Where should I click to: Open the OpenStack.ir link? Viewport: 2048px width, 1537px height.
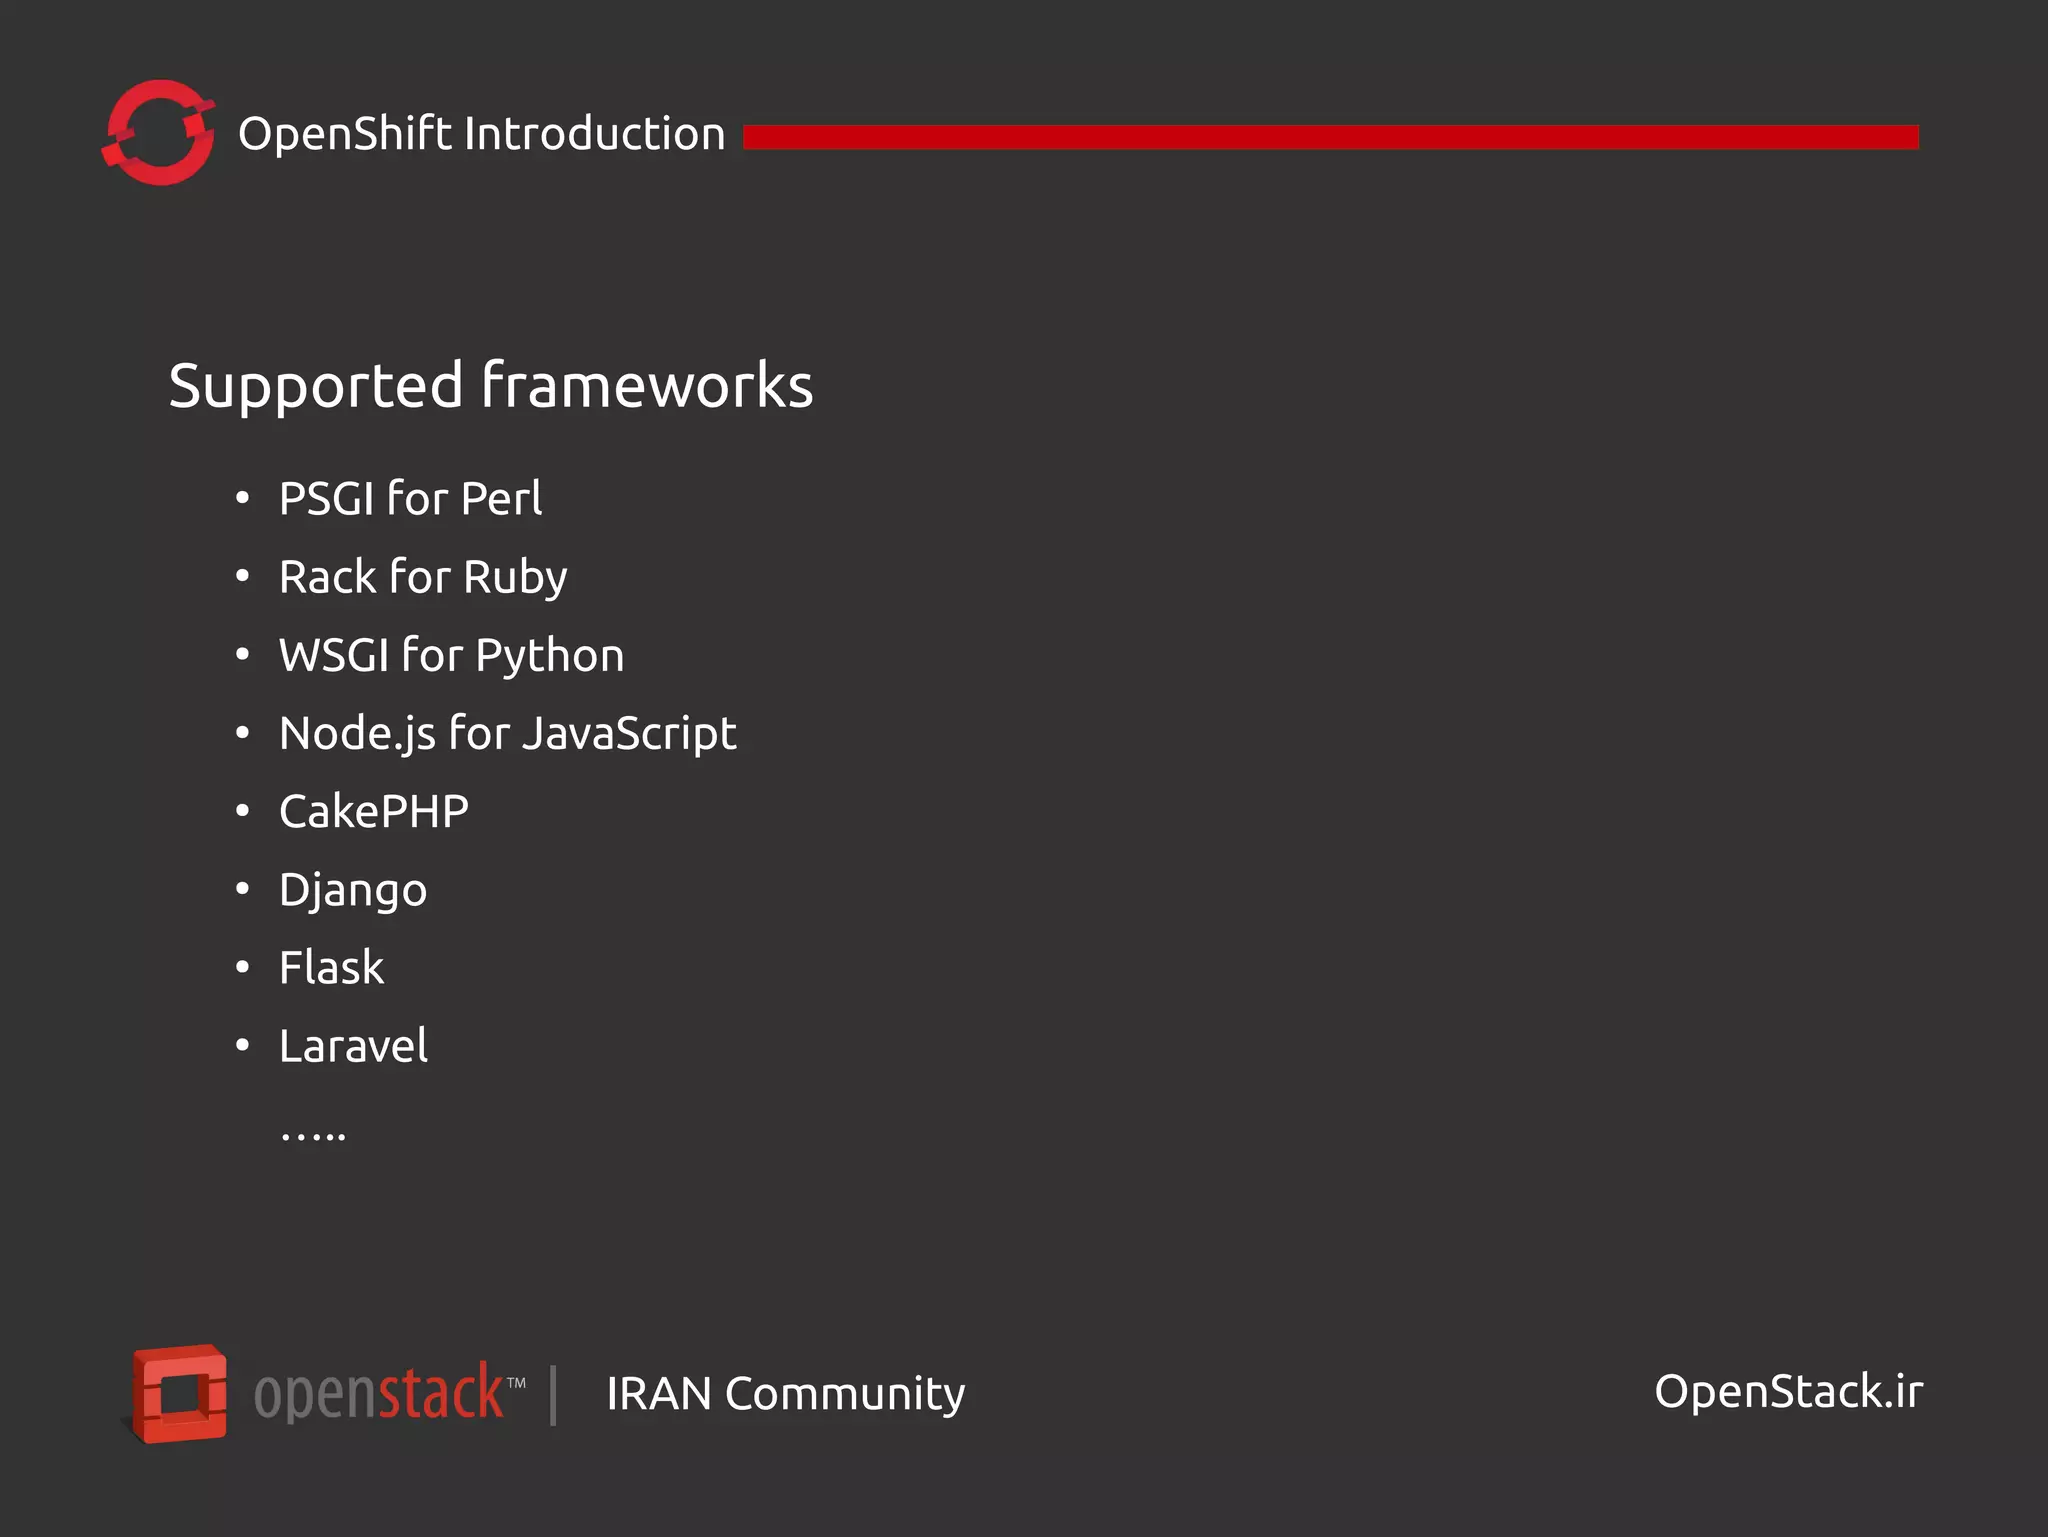pos(1788,1391)
